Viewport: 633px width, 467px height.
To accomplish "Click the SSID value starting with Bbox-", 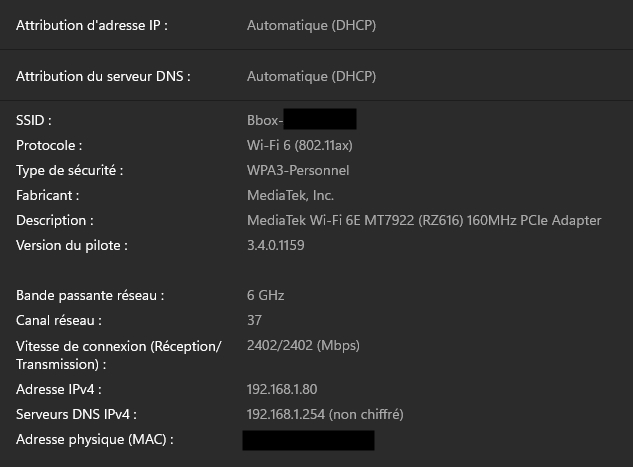I will 300,121.
